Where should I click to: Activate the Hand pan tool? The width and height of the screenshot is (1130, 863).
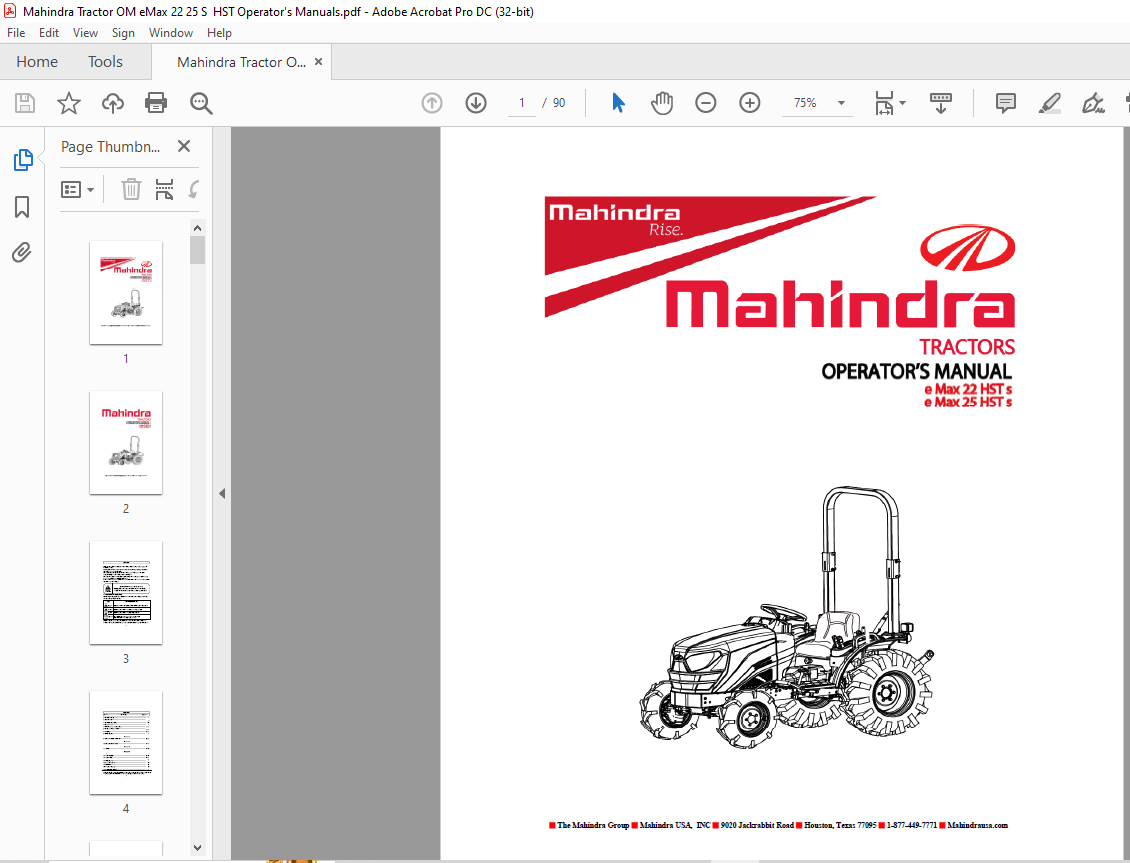point(662,103)
